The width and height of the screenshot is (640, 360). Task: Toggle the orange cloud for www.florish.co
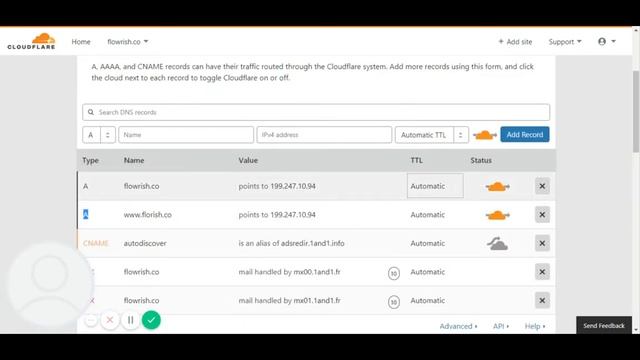pos(497,215)
